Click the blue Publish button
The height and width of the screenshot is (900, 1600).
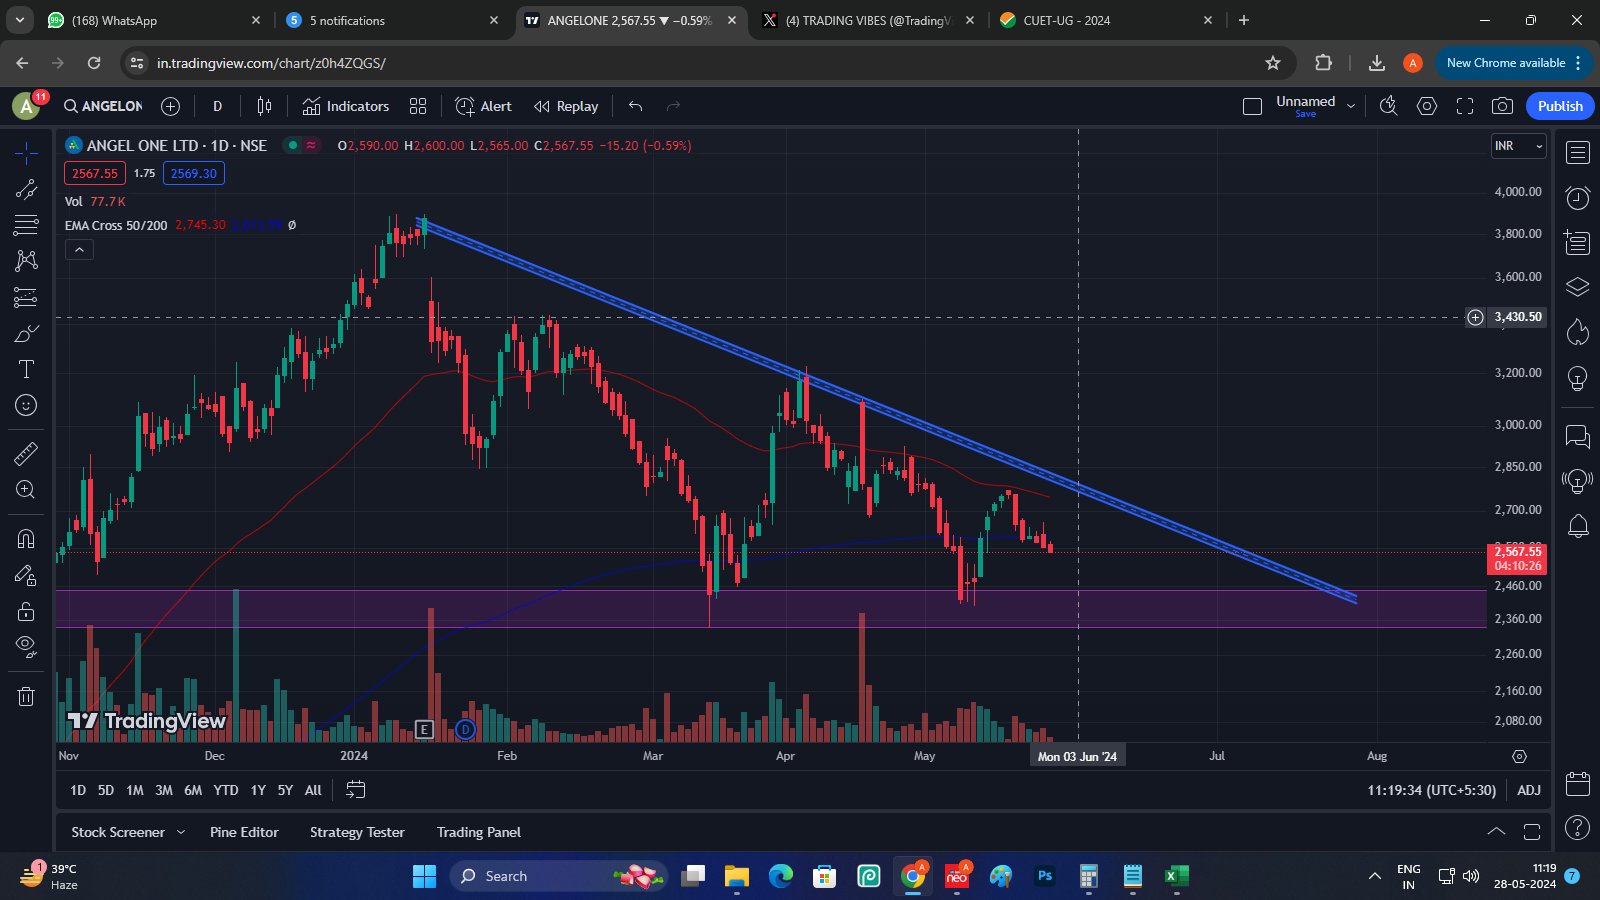coord(1559,106)
